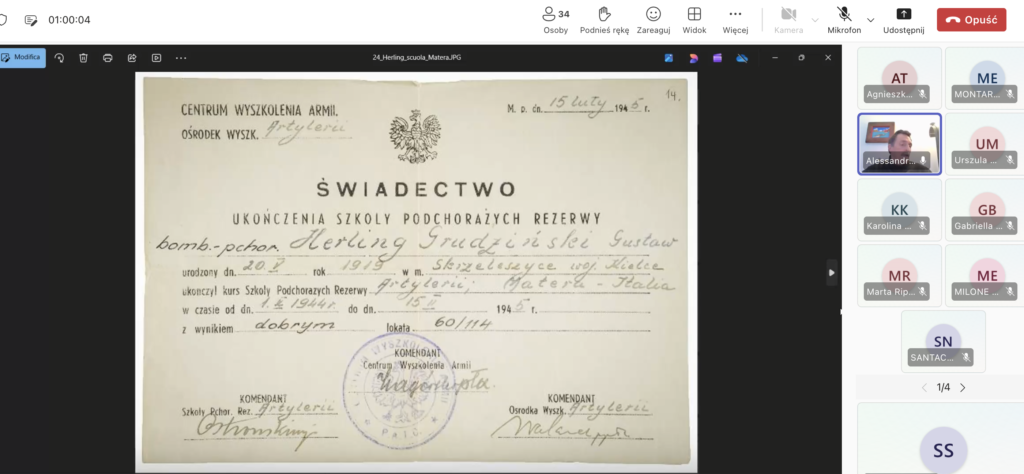
Task: Expand the camera options dropdown arrow
Action: 814,20
